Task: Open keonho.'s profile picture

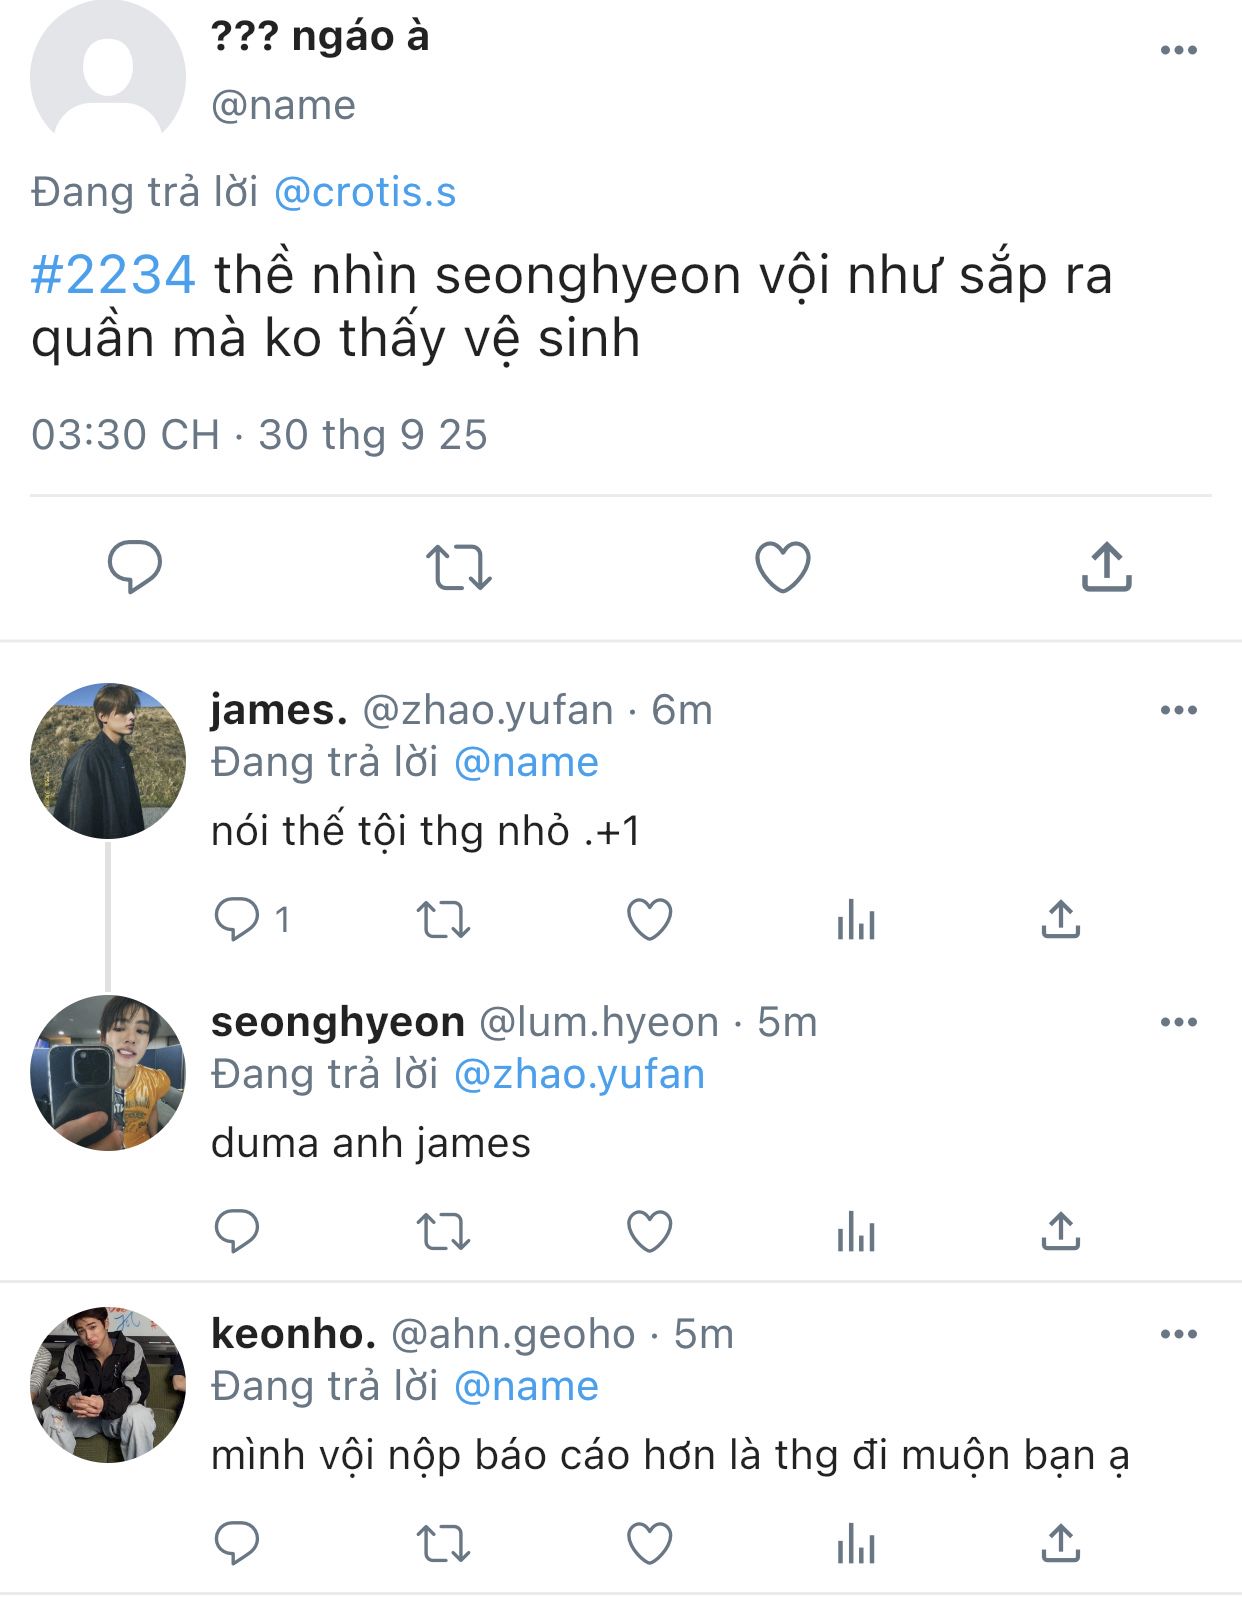Action: [x=108, y=1384]
